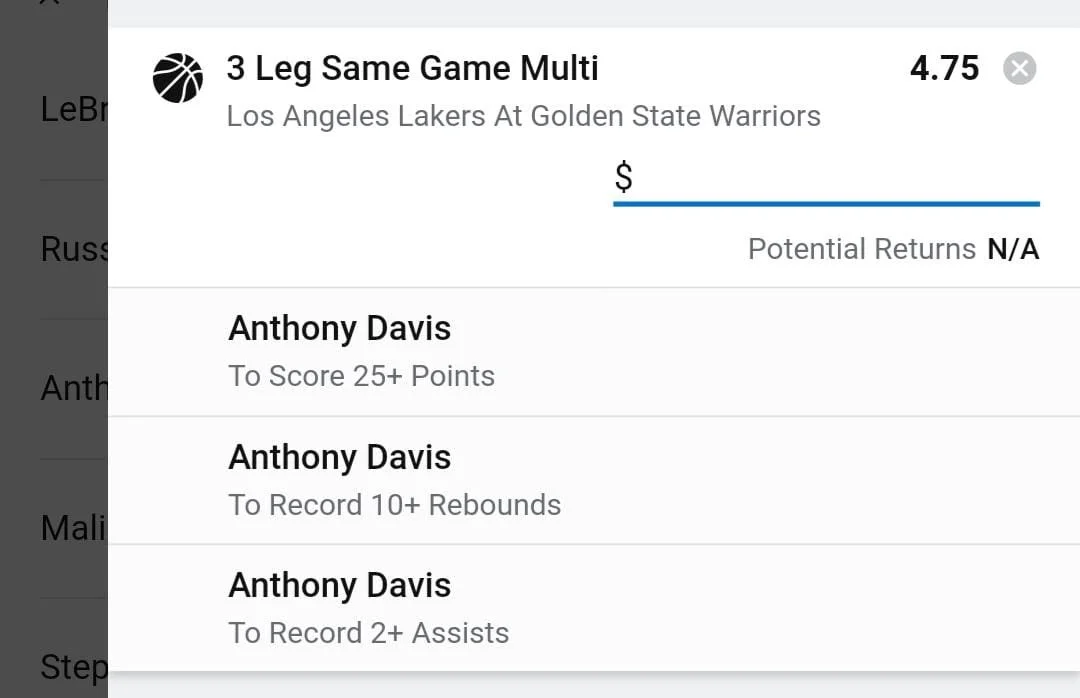
Task: Click the "To Record 2+ Assists" leg text
Action: (x=368, y=633)
